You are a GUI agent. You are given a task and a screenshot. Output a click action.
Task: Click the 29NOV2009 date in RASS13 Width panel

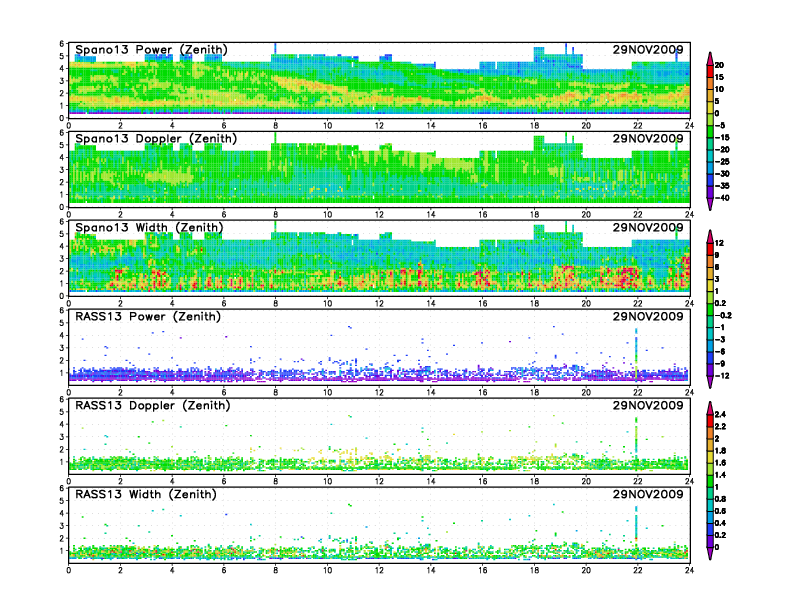pos(648,494)
